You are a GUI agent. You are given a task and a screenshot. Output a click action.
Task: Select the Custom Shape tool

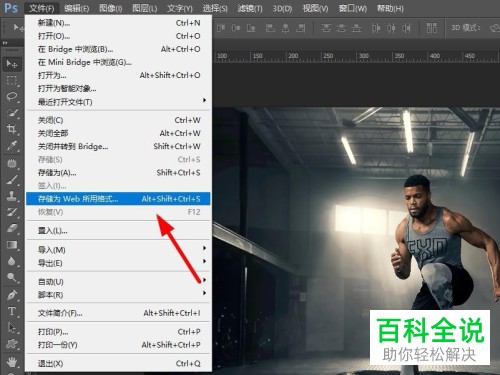[12, 344]
